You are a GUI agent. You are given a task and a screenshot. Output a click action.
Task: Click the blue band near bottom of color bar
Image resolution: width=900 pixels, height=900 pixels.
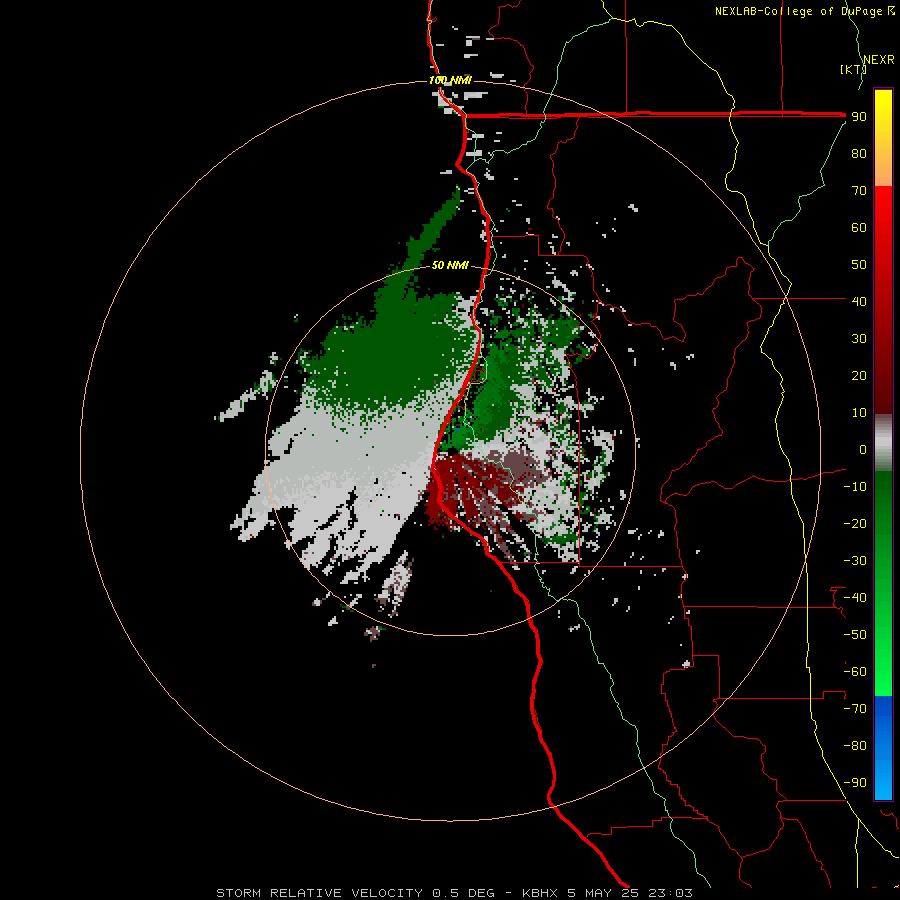point(883,748)
